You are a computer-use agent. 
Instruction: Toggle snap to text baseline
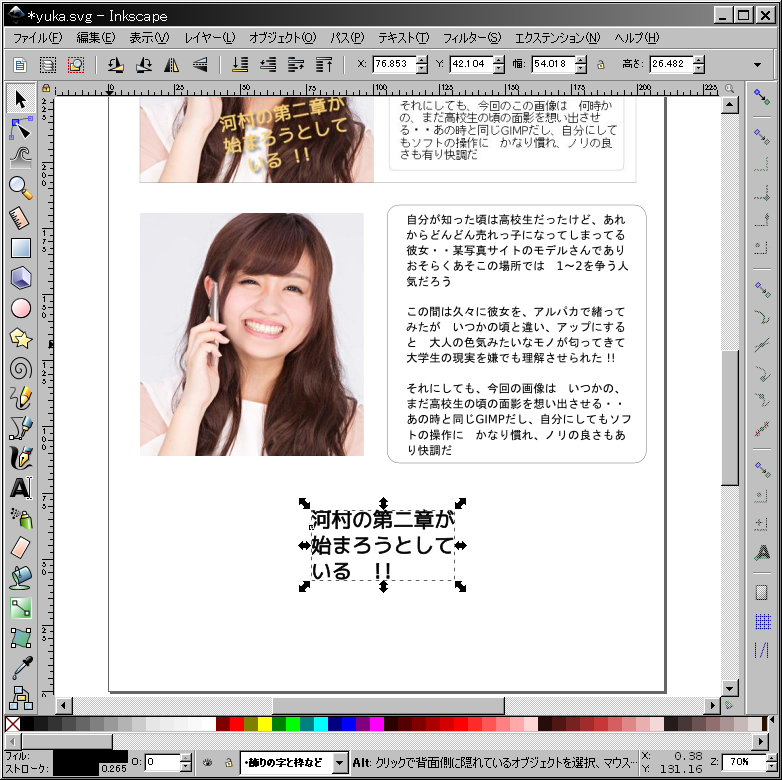(x=761, y=553)
